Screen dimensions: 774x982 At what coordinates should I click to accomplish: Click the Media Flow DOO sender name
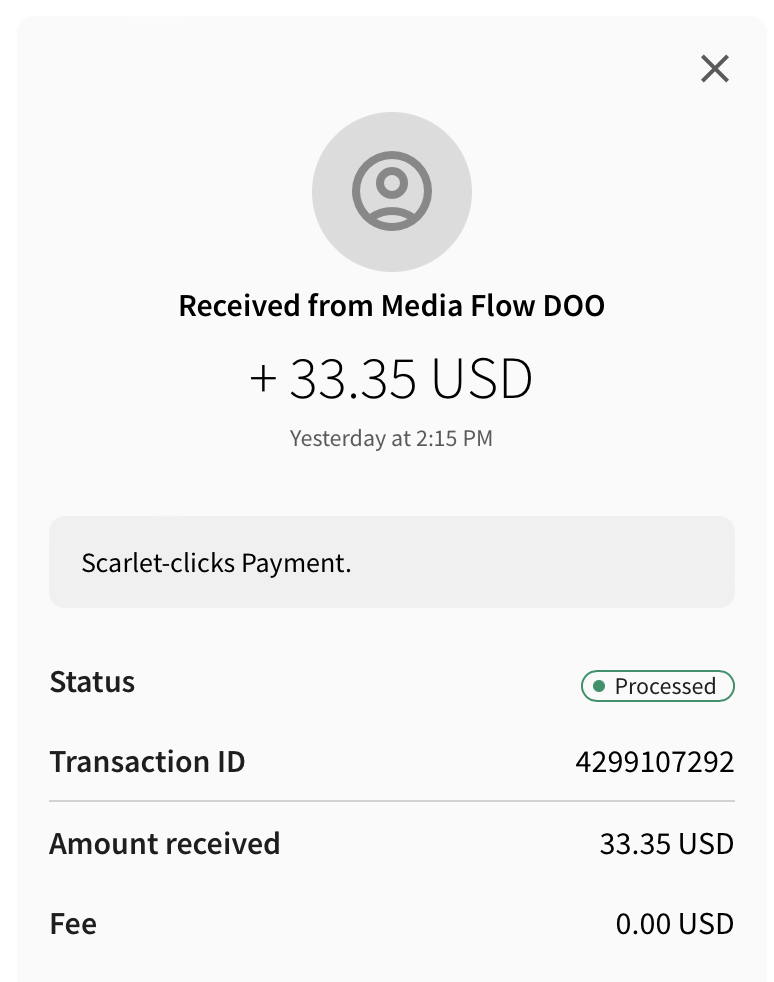[493, 306]
